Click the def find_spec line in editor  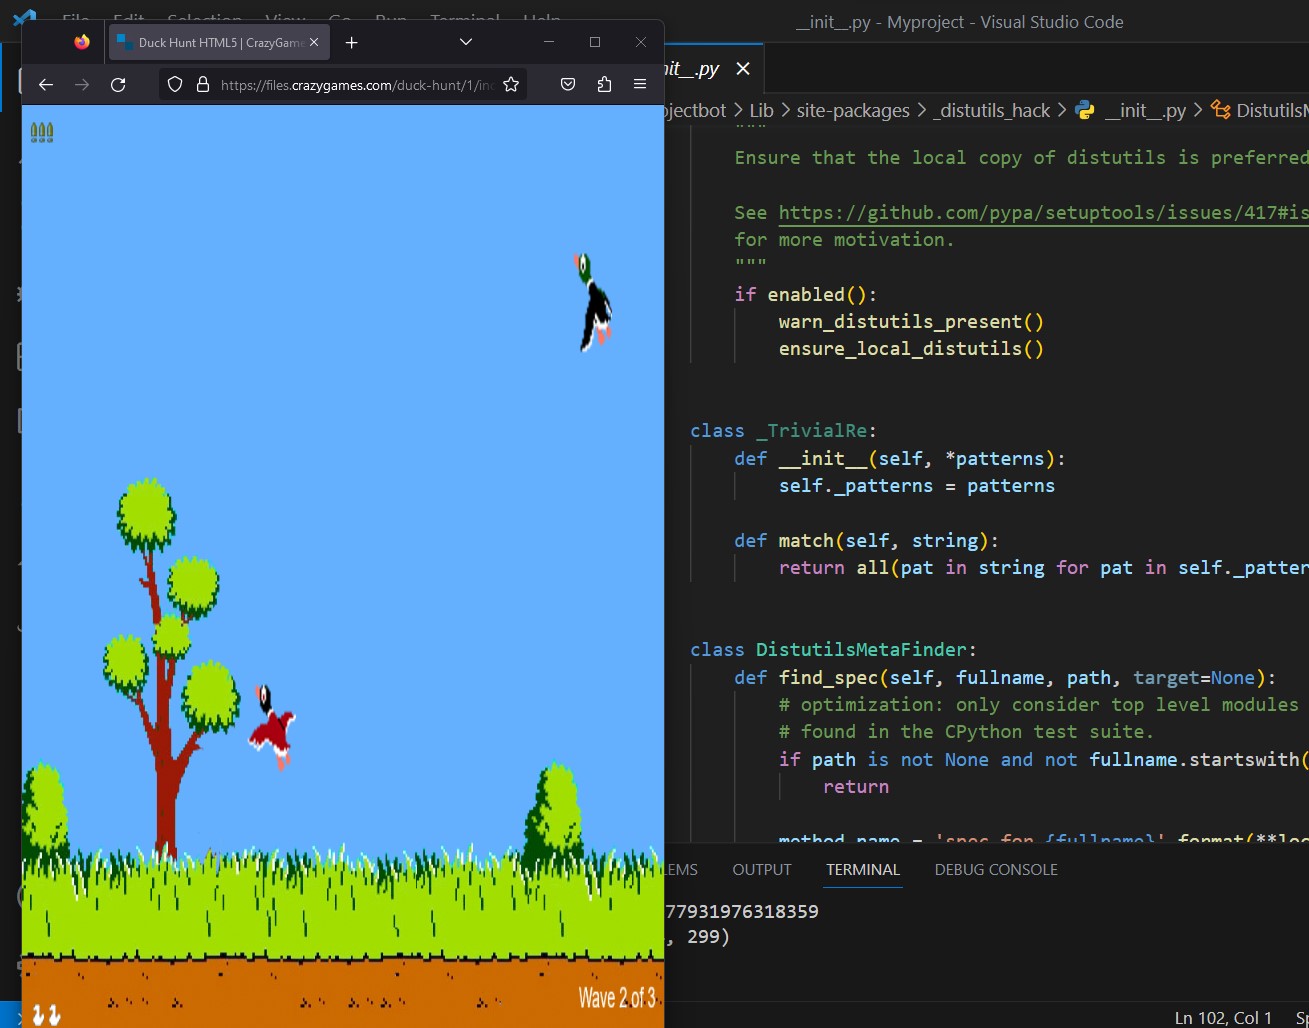(x=1004, y=678)
